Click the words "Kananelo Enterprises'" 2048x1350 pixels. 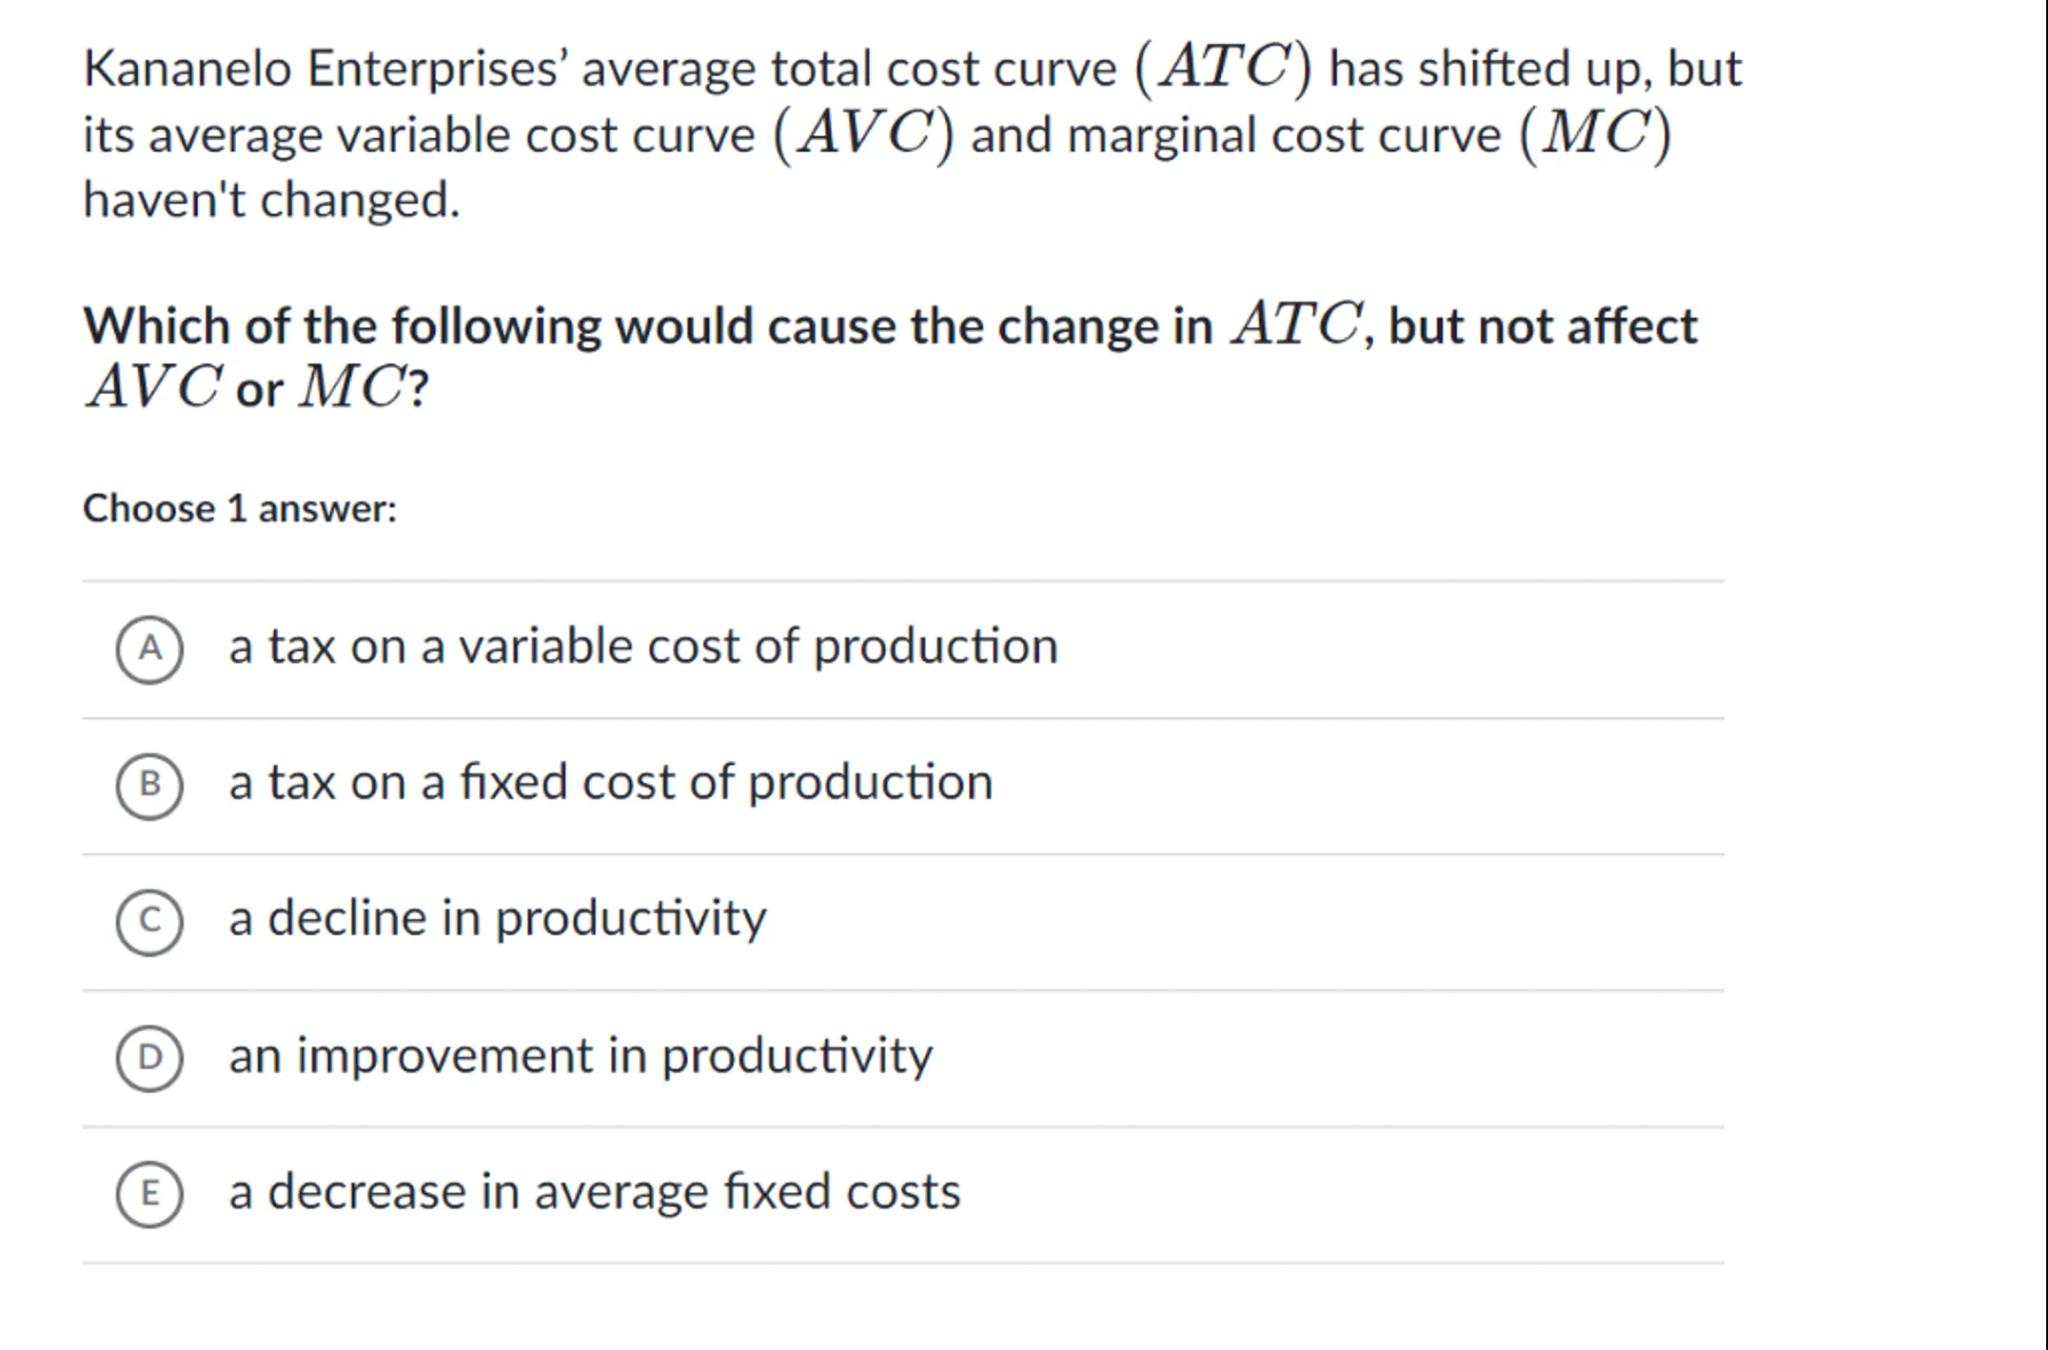coord(326,70)
